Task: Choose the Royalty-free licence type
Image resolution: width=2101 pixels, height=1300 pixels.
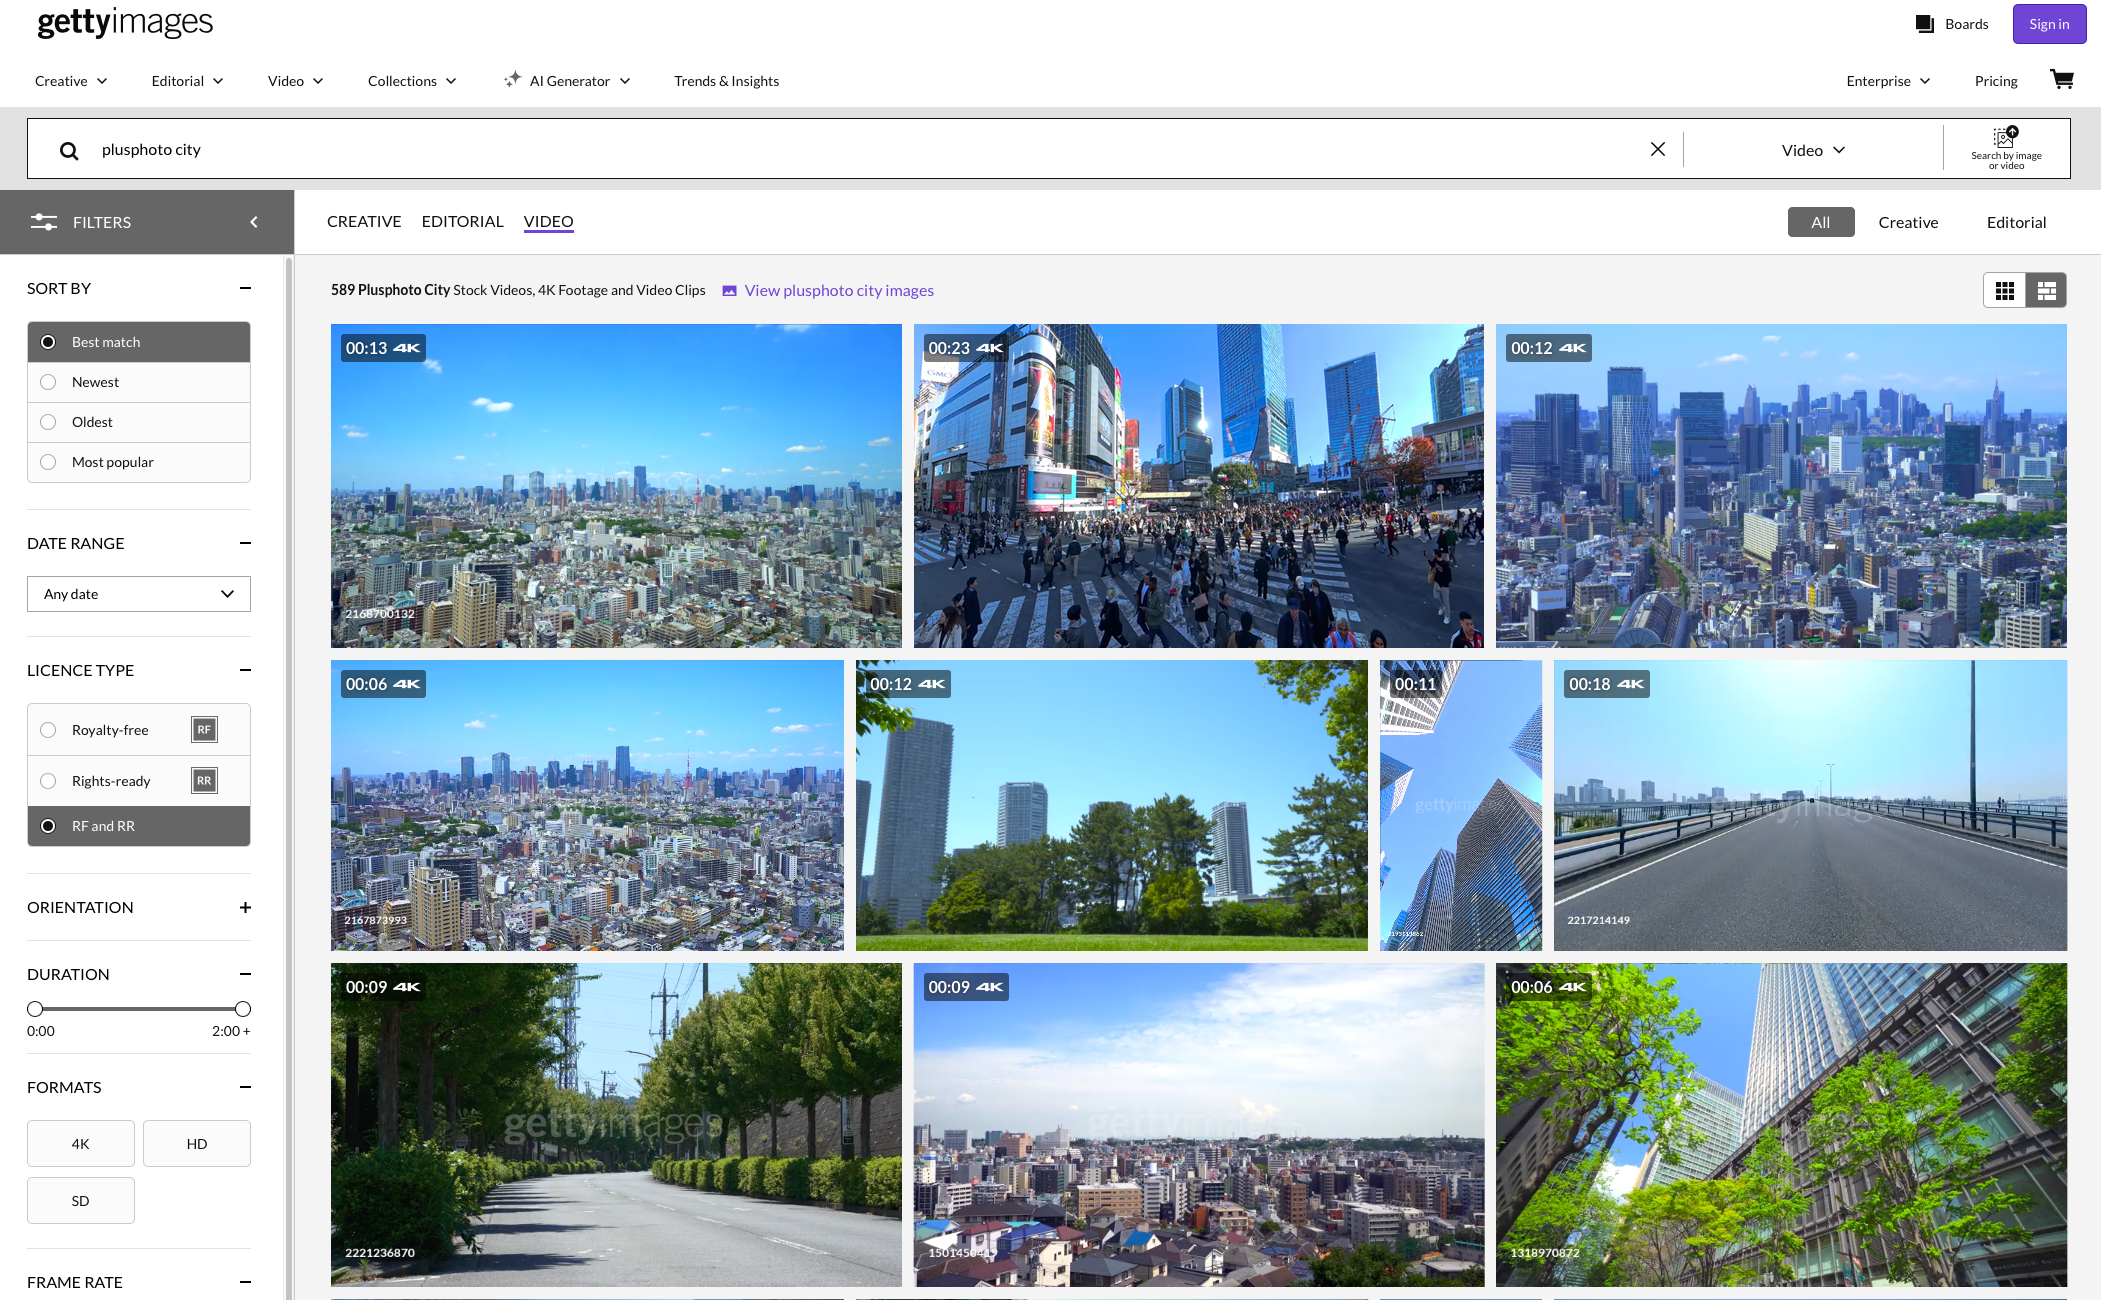Action: click(x=110, y=730)
